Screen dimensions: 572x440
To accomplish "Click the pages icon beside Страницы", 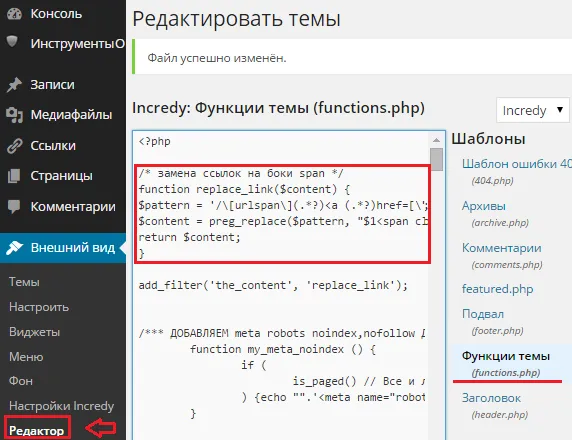I will tap(14, 176).
